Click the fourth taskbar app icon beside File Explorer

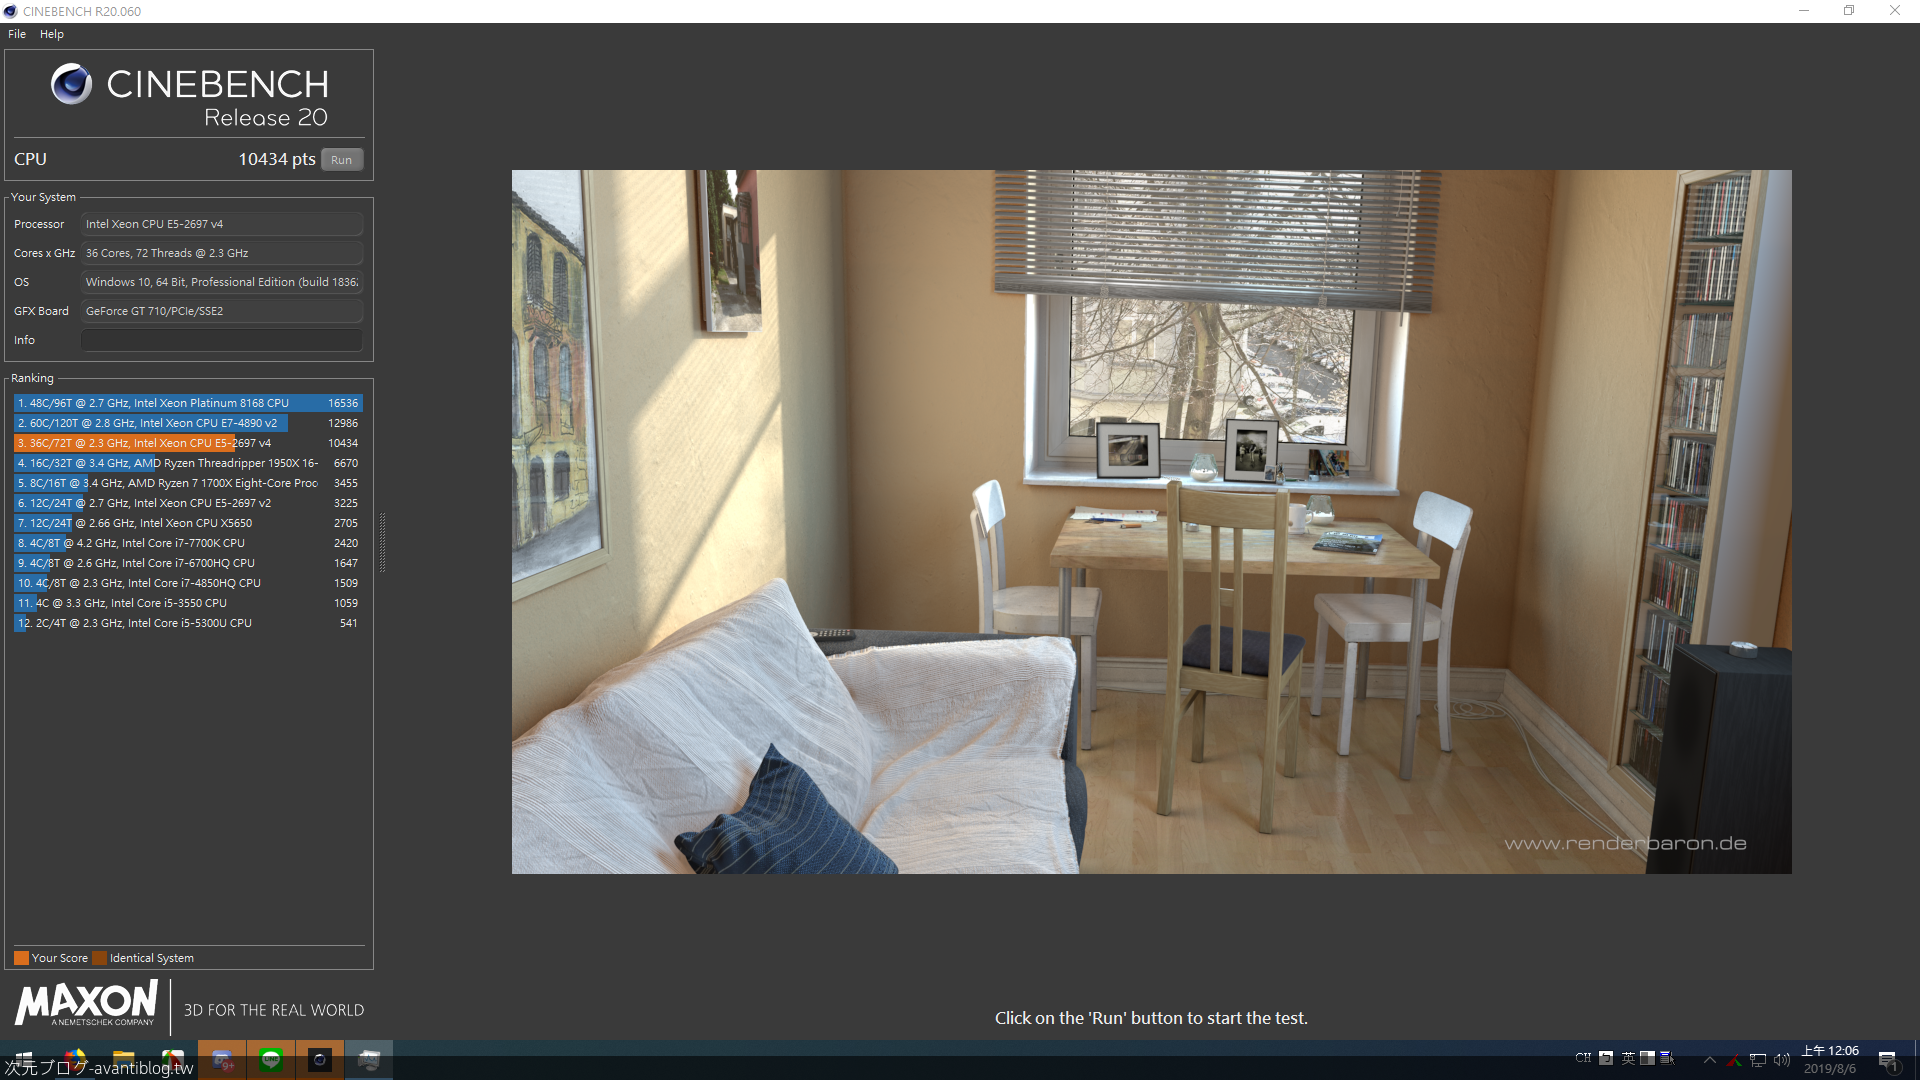tap(173, 1060)
